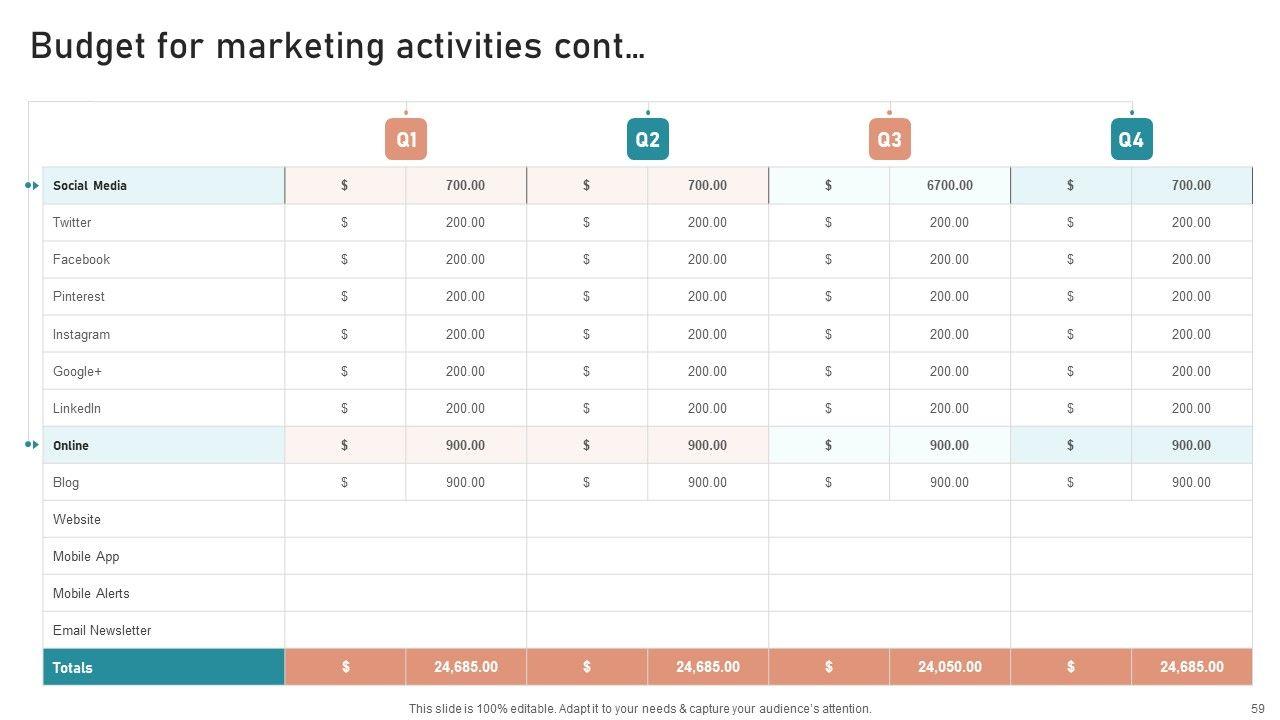Select Q3 Social Media value 6700.00
The width and height of the screenshot is (1280, 720).
coord(949,186)
